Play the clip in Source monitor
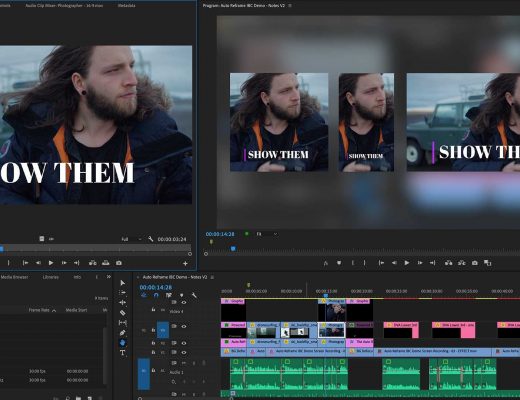Viewport: 520px width, 400px height. coord(51,263)
